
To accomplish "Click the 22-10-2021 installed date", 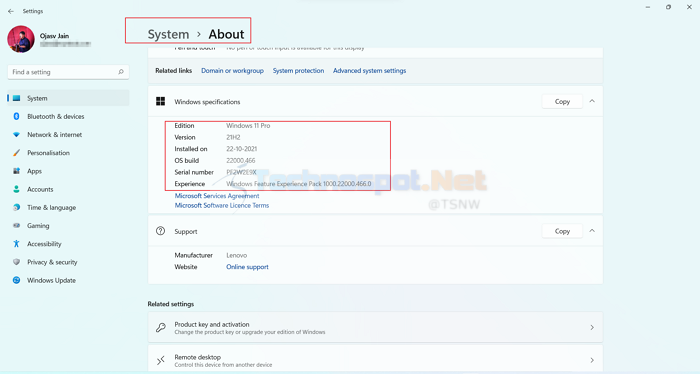I will (242, 149).
